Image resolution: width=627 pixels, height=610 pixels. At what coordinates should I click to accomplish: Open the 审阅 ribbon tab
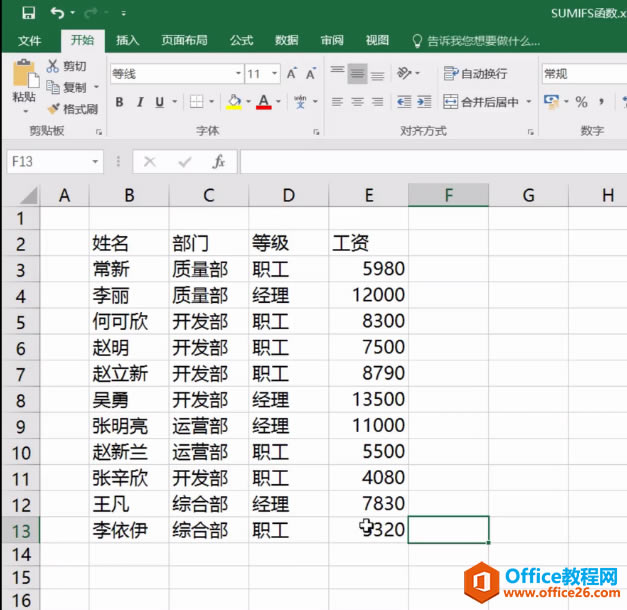332,40
